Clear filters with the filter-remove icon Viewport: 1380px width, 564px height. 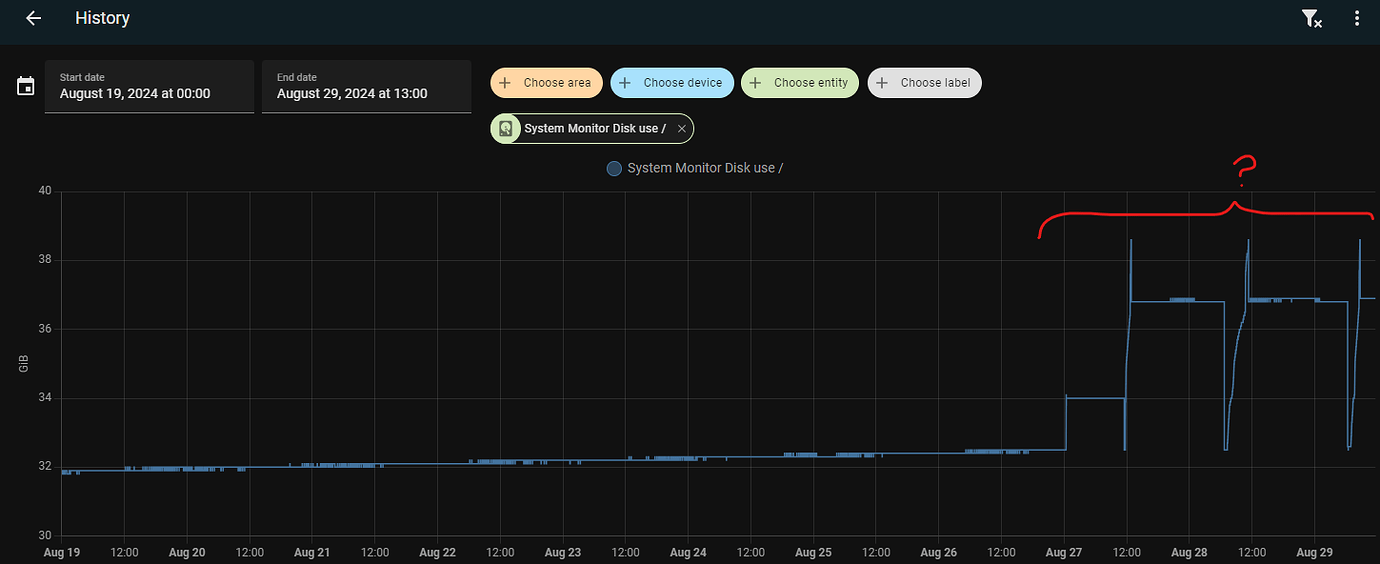(1311, 18)
